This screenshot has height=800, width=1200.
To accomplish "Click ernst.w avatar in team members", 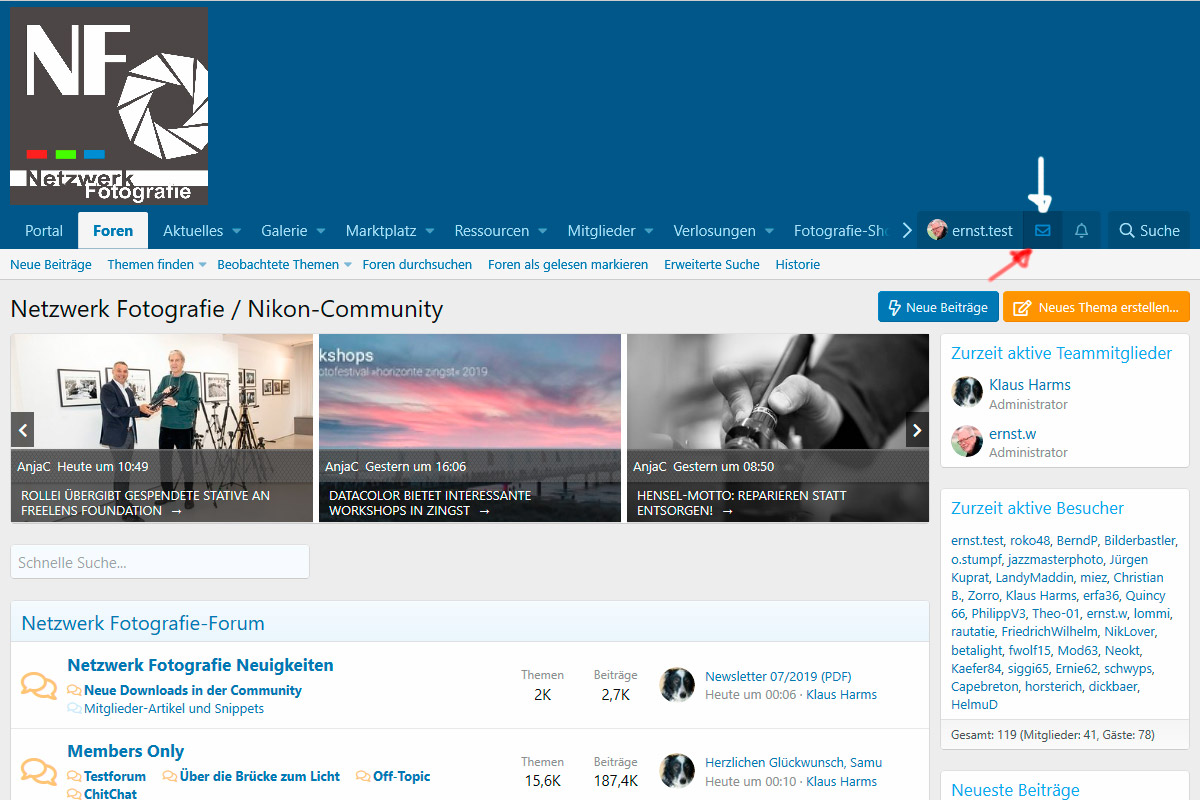I will tap(967, 442).
